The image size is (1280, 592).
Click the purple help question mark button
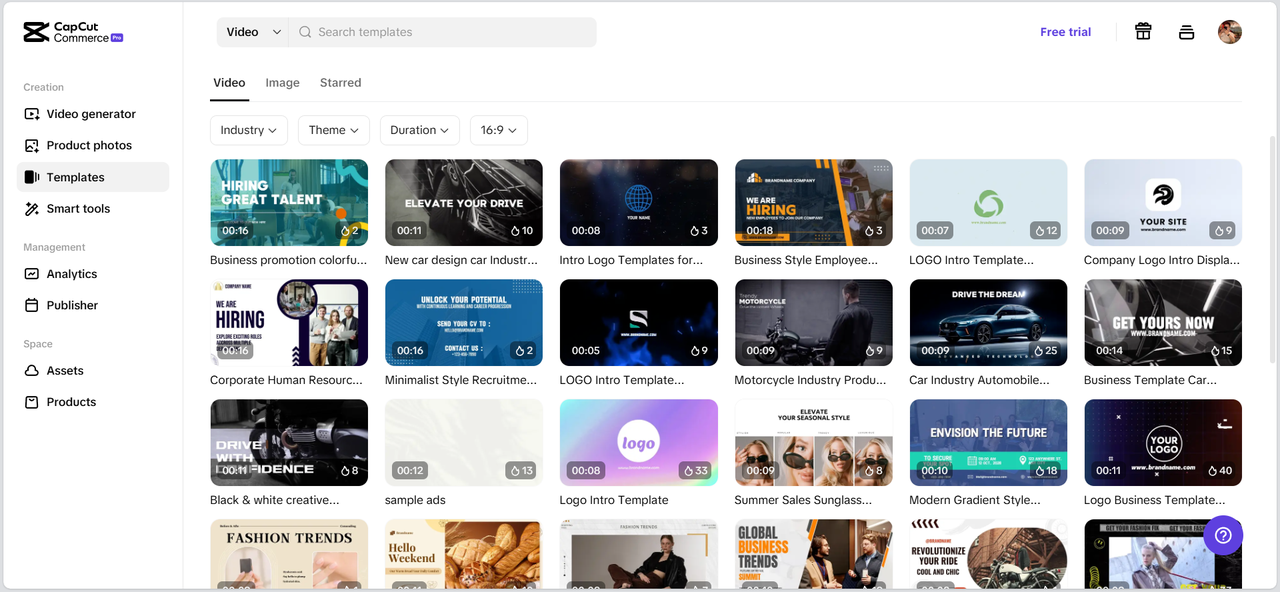point(1223,536)
